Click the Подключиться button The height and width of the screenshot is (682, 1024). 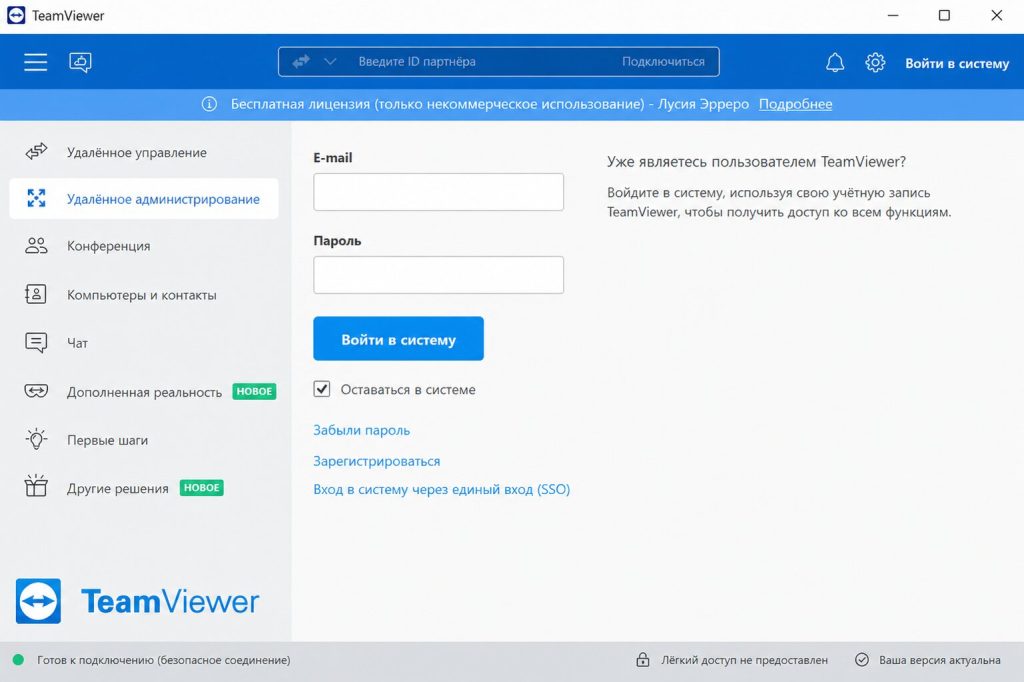[663, 61]
